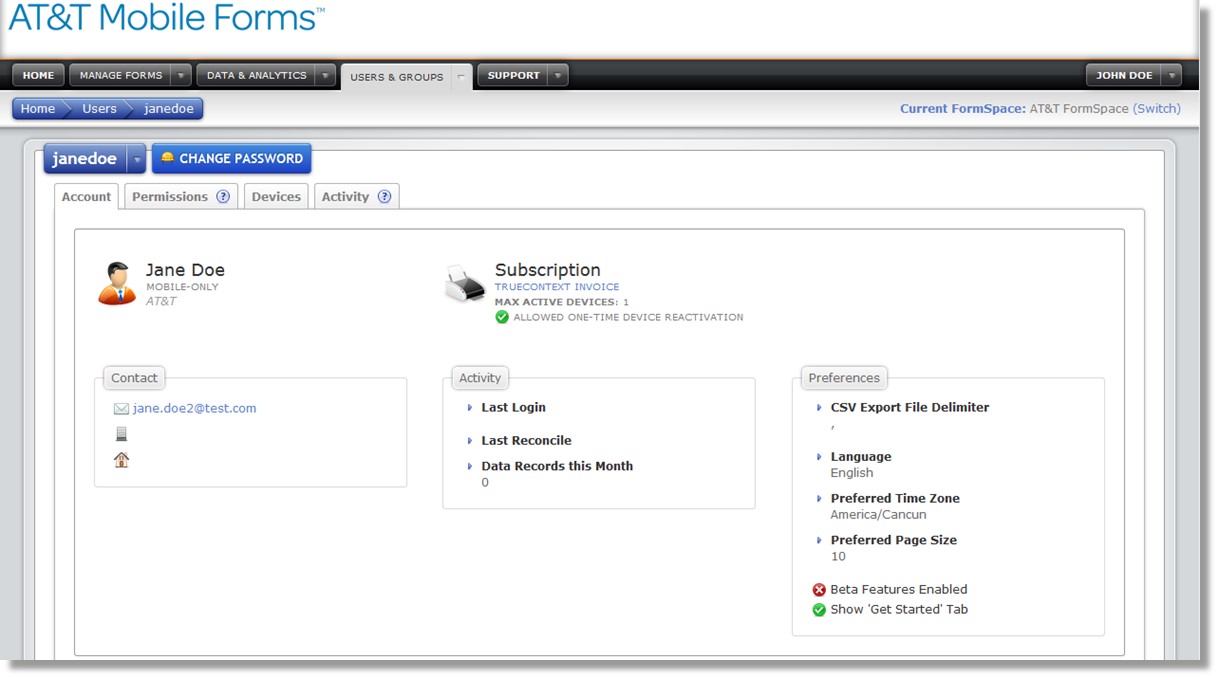Screen dimensions: 1218x678
Task: Open the Data & Analytics dropdown arrow
Action: (325, 75)
